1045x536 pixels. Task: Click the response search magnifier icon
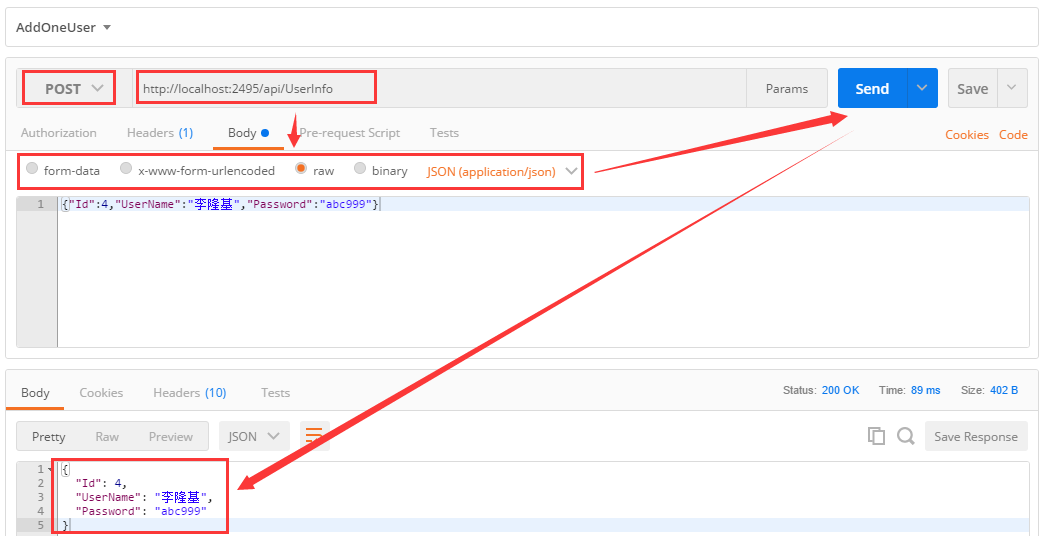(x=905, y=436)
